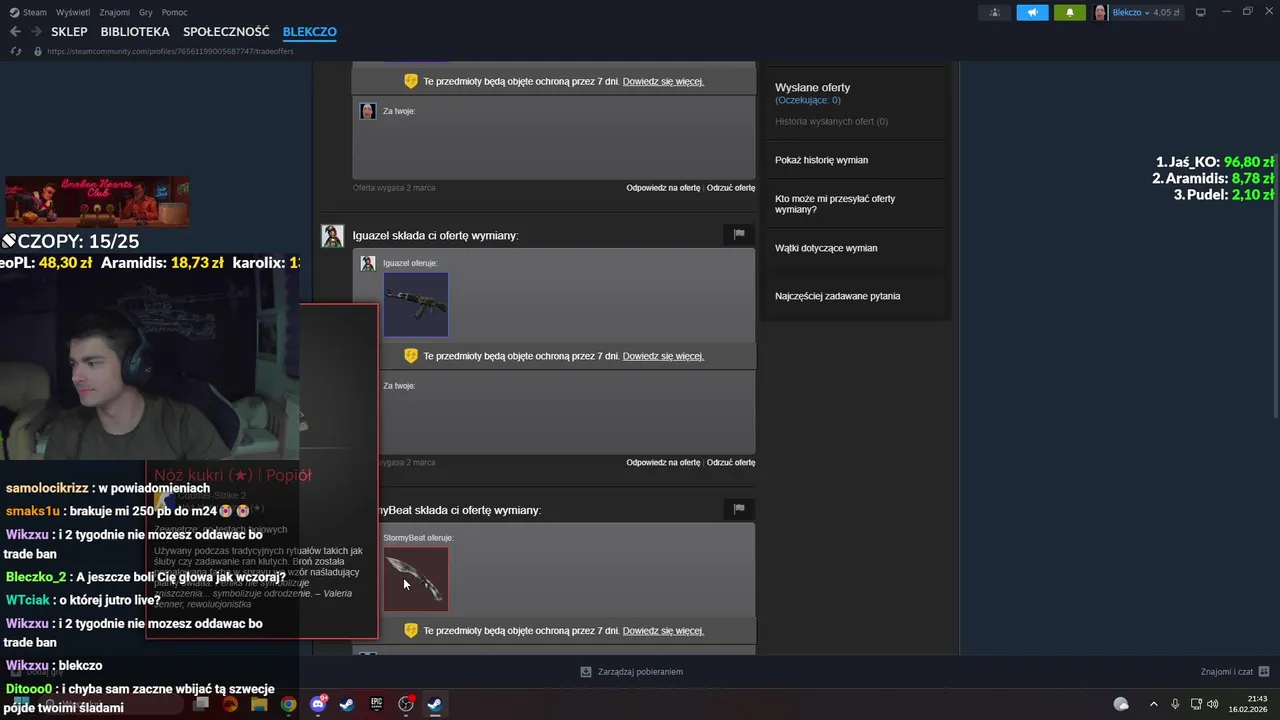
Task: Open the weather widget in the taskbar
Action: pos(1121,704)
